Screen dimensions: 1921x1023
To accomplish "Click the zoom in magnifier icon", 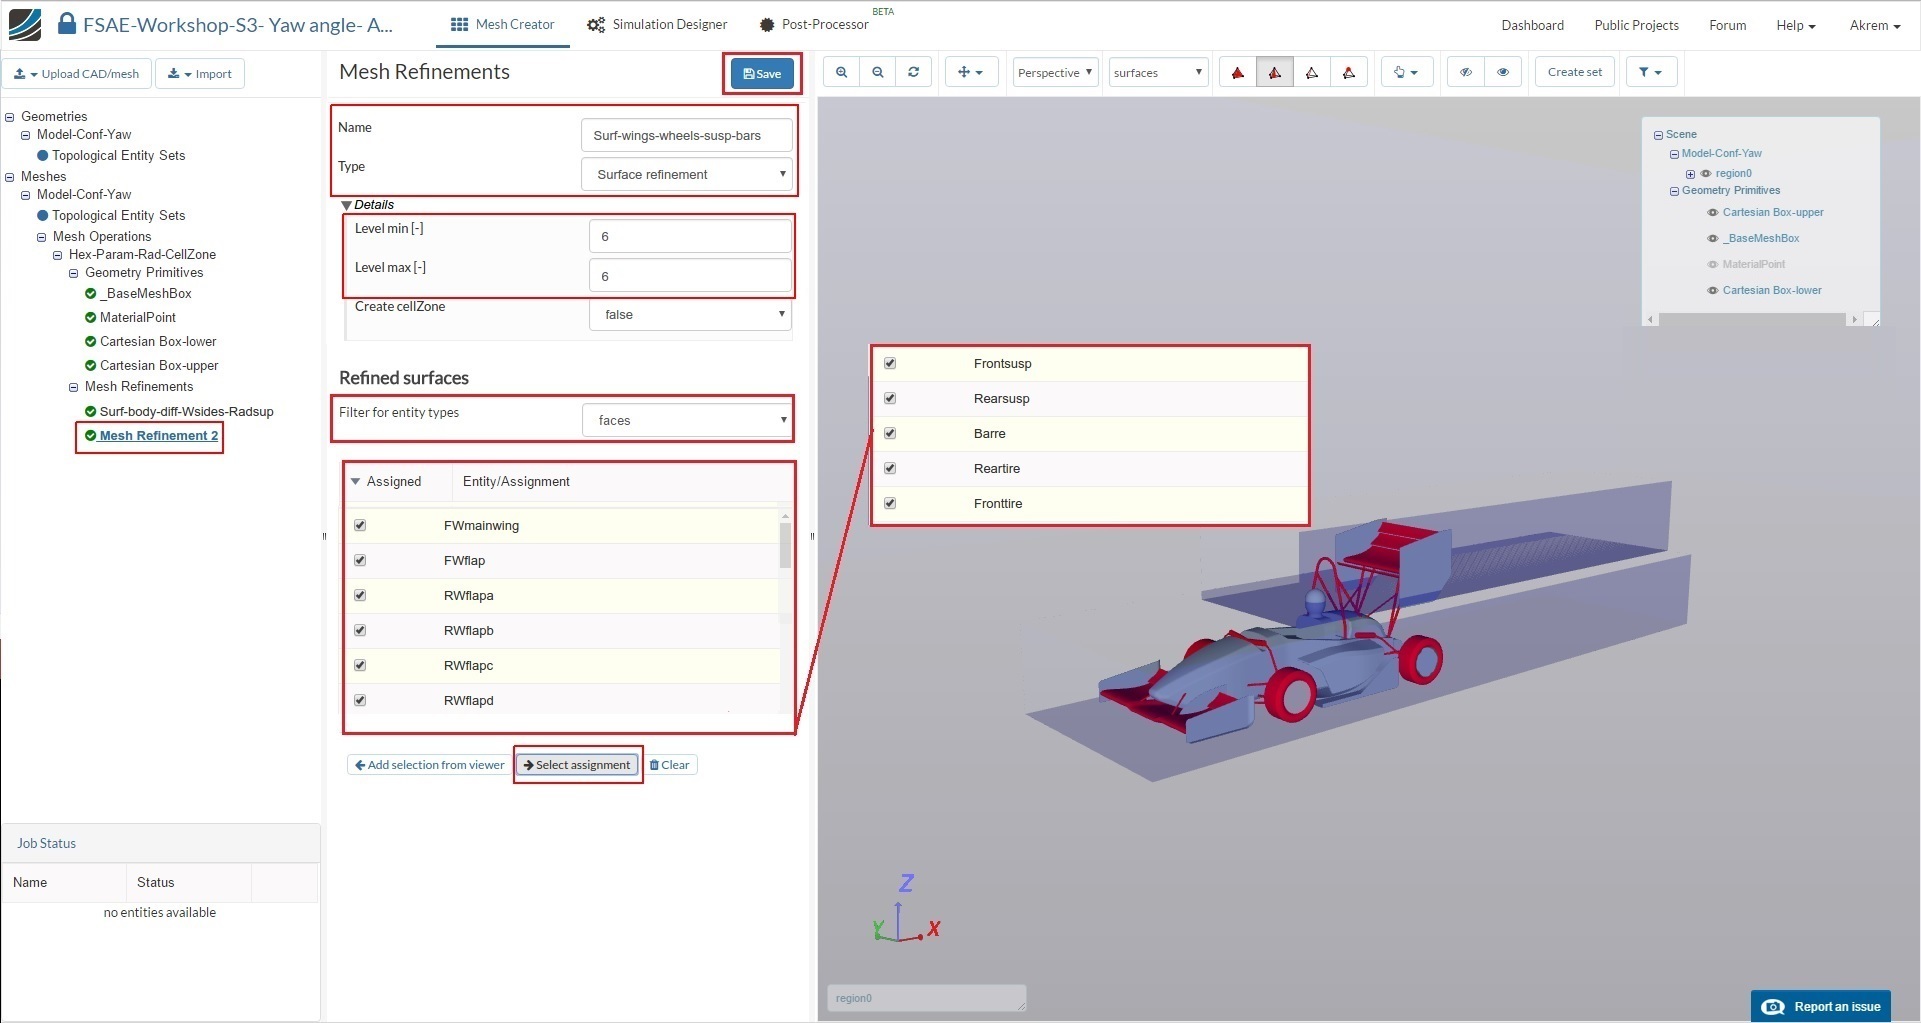I will click(841, 72).
